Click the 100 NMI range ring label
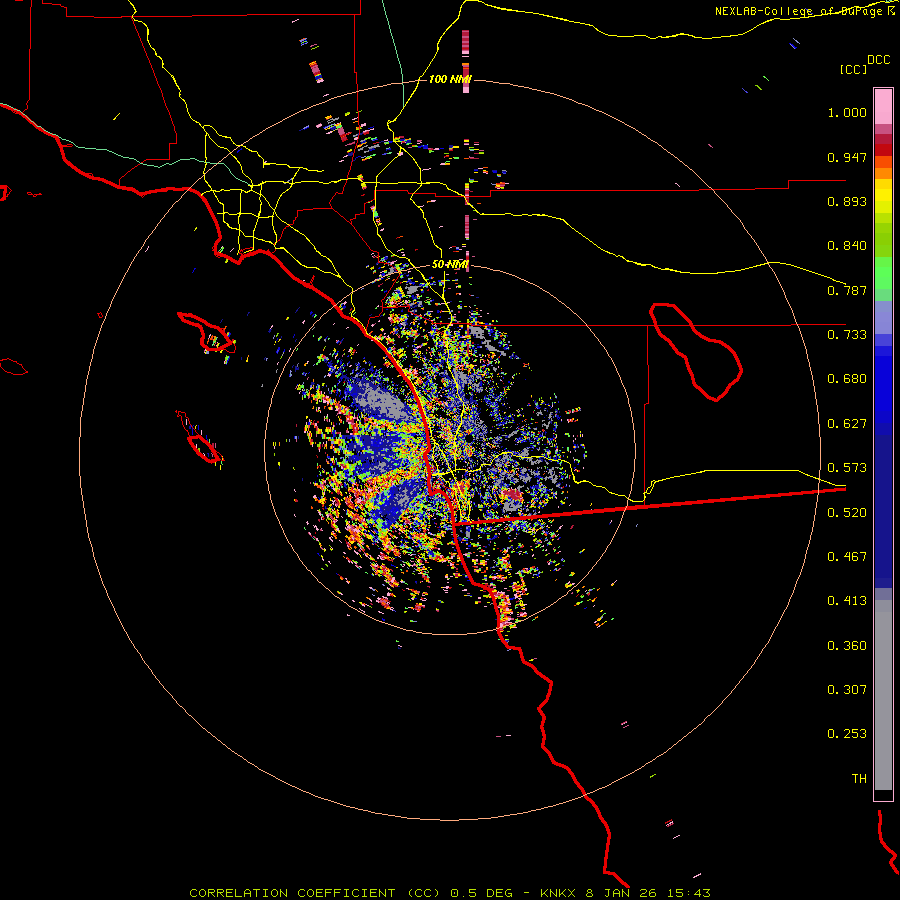900x900 pixels. click(450, 79)
